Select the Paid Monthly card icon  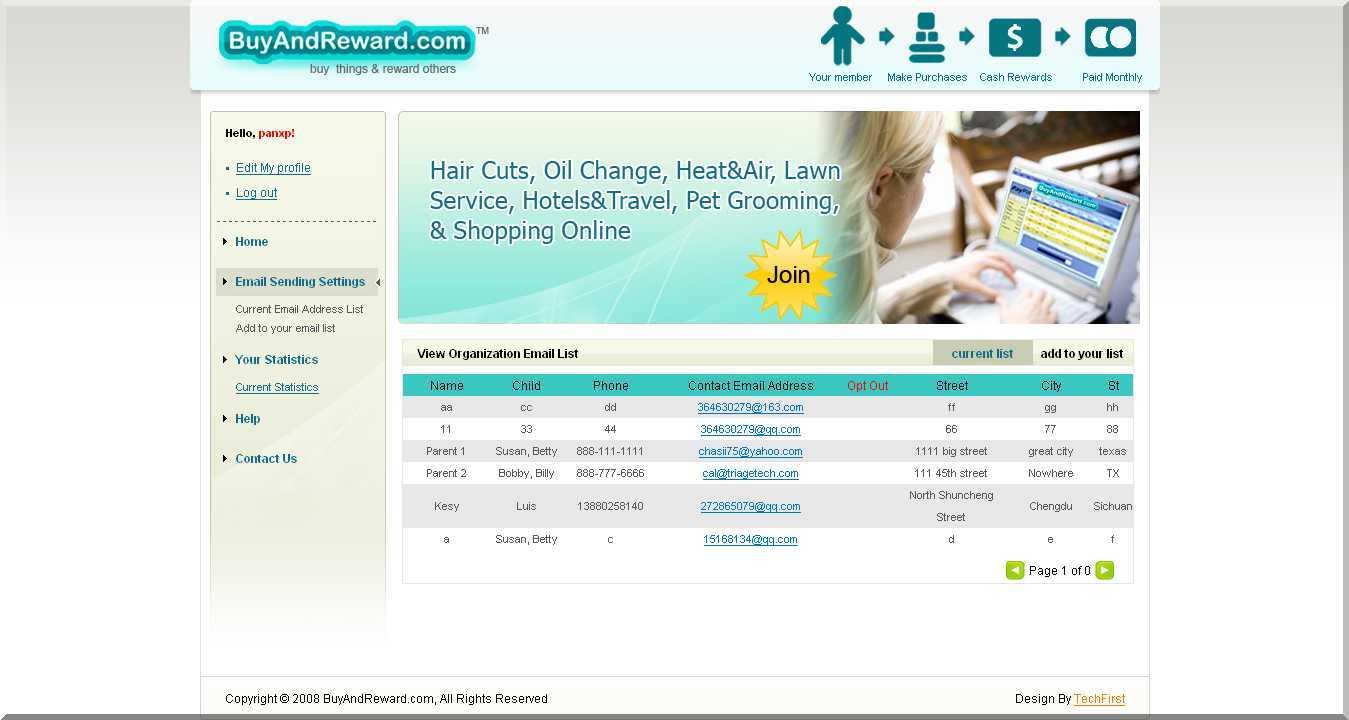coord(1110,38)
